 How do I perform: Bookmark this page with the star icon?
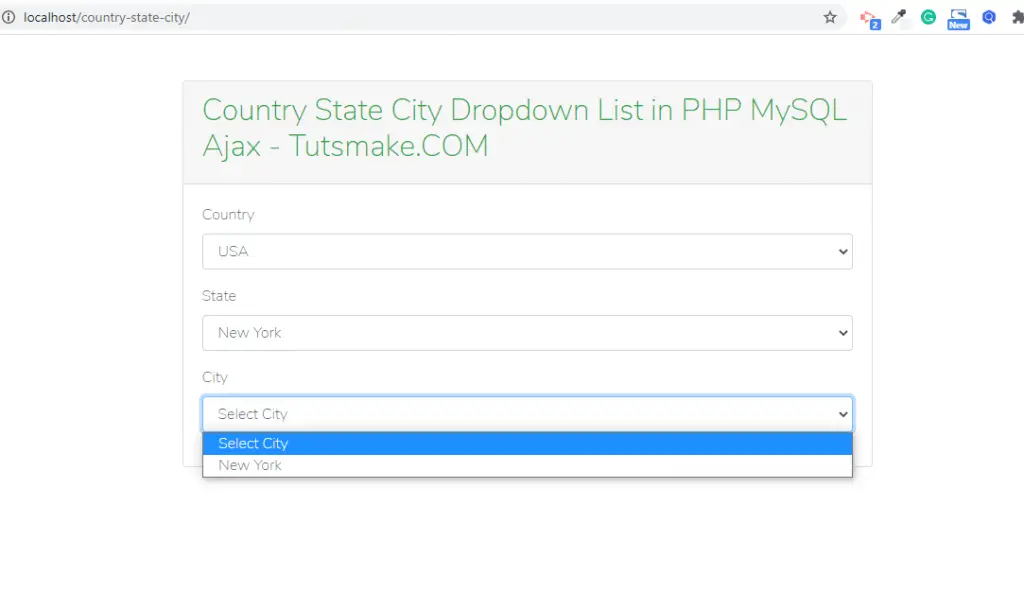(829, 18)
